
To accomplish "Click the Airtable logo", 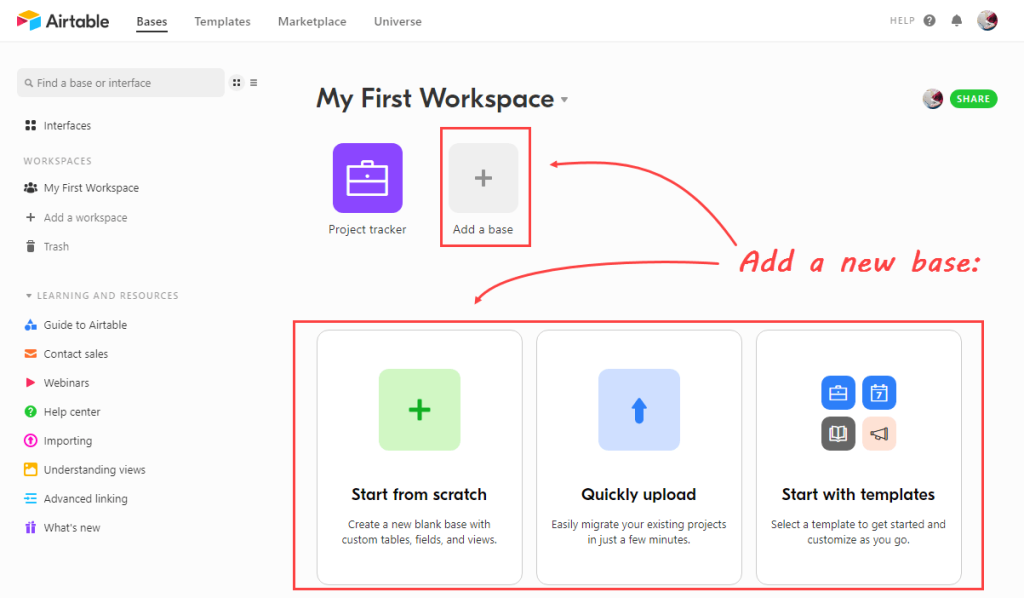I will click(x=63, y=21).
